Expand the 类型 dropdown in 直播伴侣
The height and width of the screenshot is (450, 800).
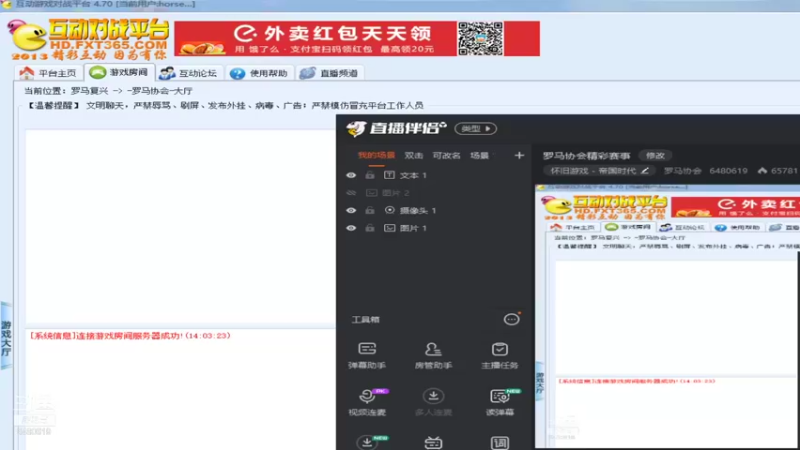pos(476,129)
